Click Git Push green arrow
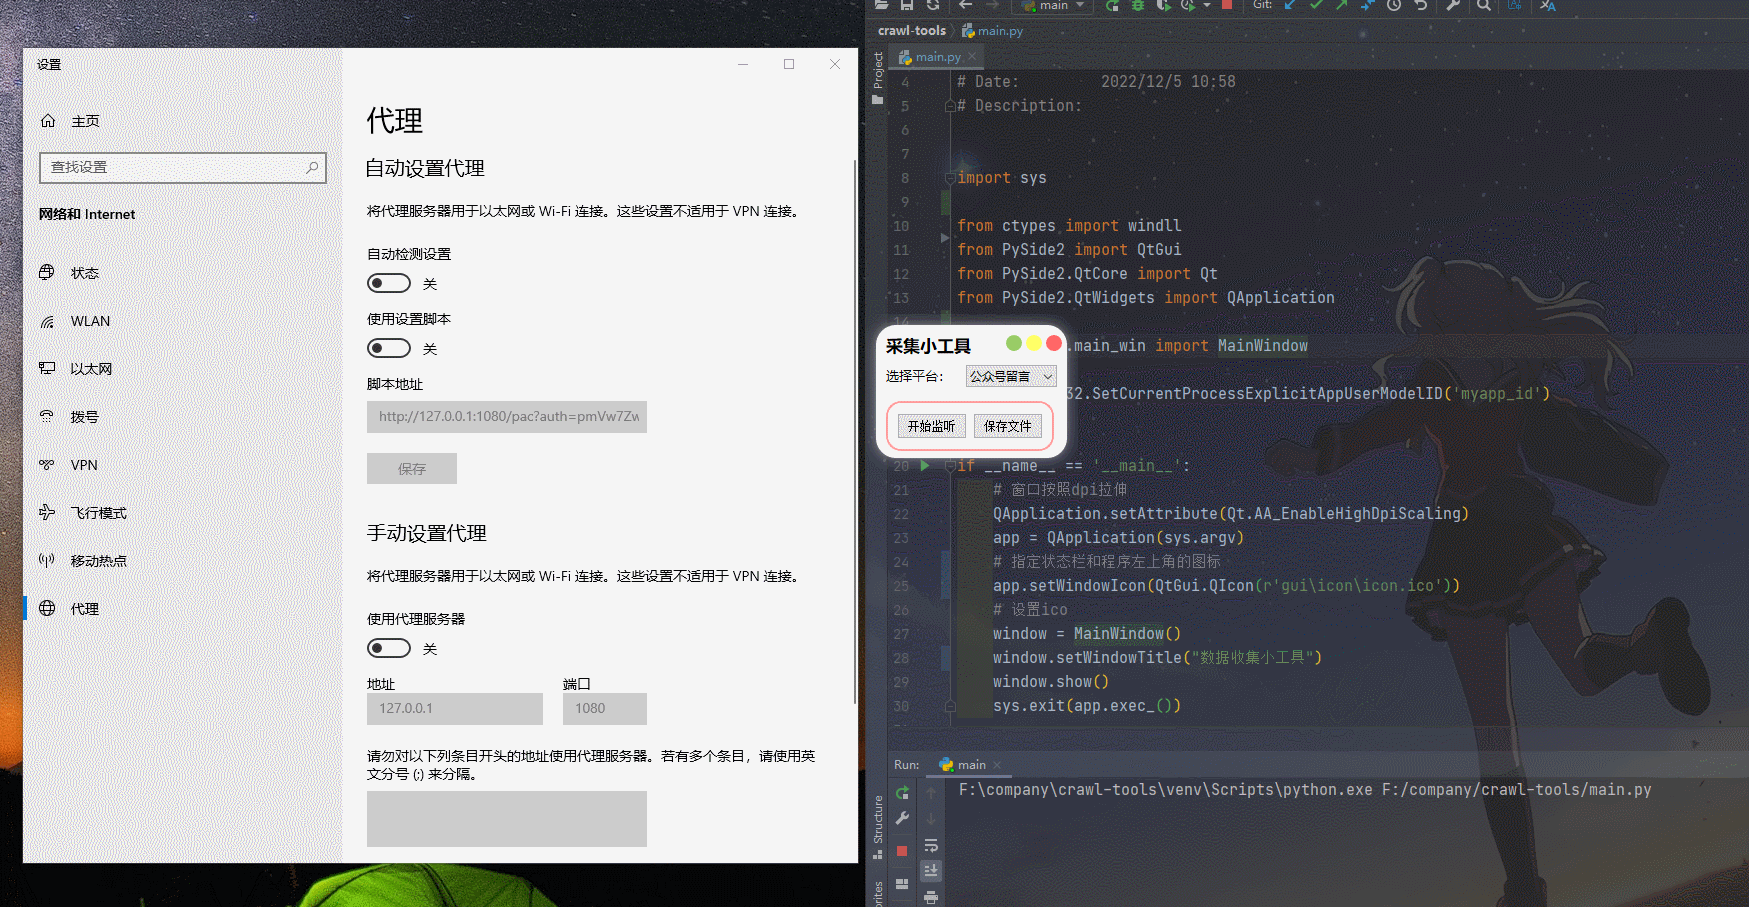This screenshot has height=907, width=1749. point(1342,5)
